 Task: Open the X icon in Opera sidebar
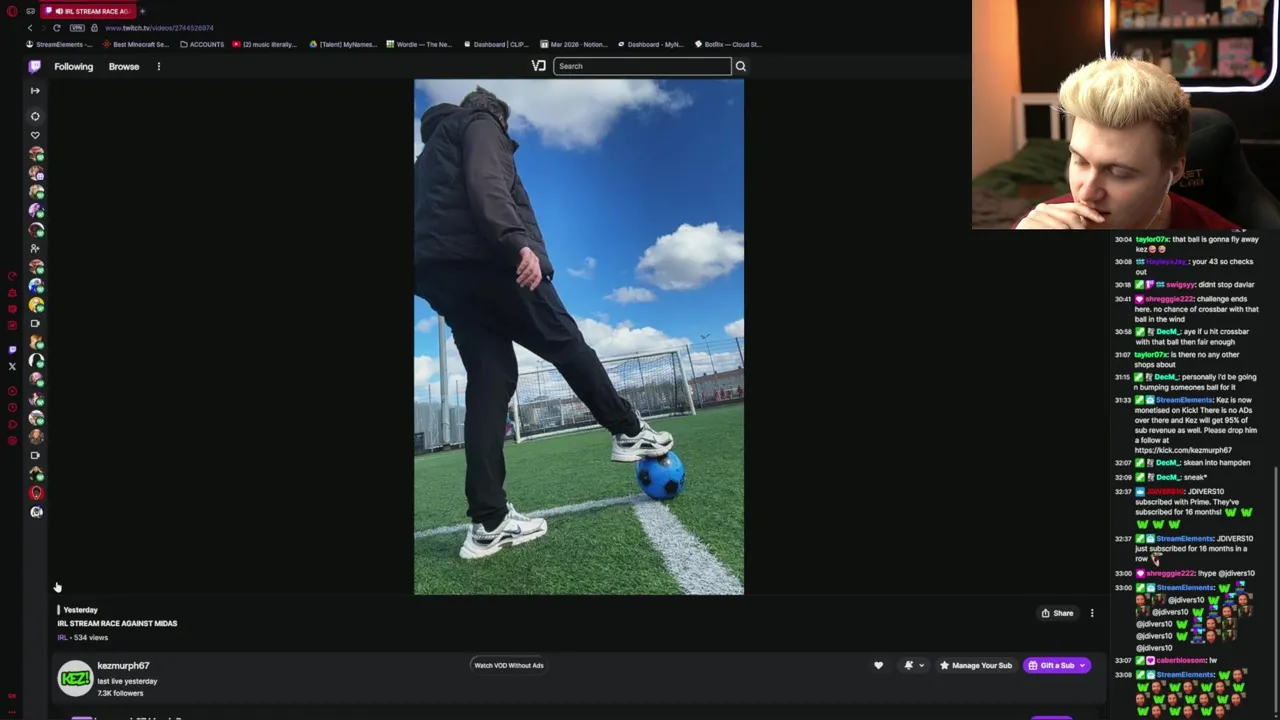[x=12, y=367]
